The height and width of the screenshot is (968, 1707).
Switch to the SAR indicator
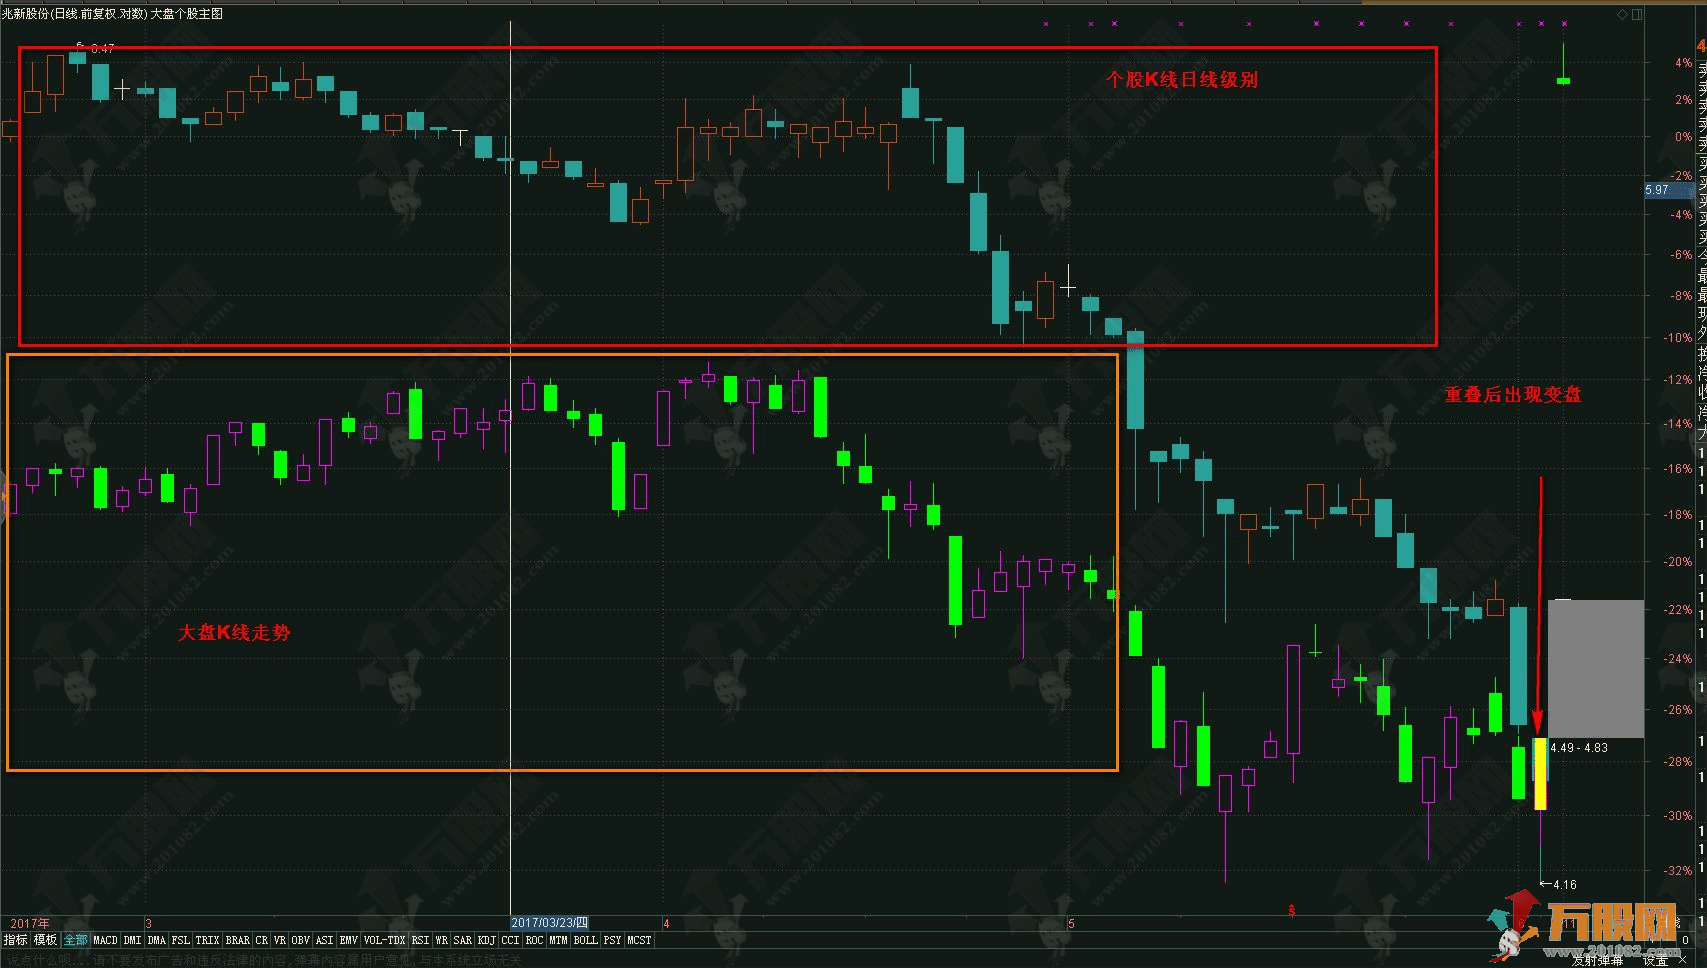tap(462, 940)
